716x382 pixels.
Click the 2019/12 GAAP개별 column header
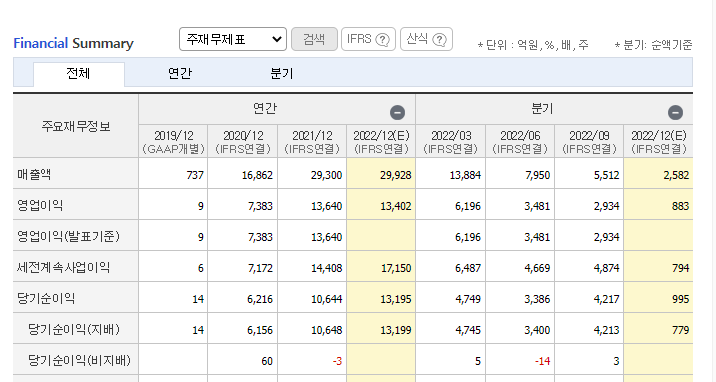pyautogui.click(x=174, y=141)
